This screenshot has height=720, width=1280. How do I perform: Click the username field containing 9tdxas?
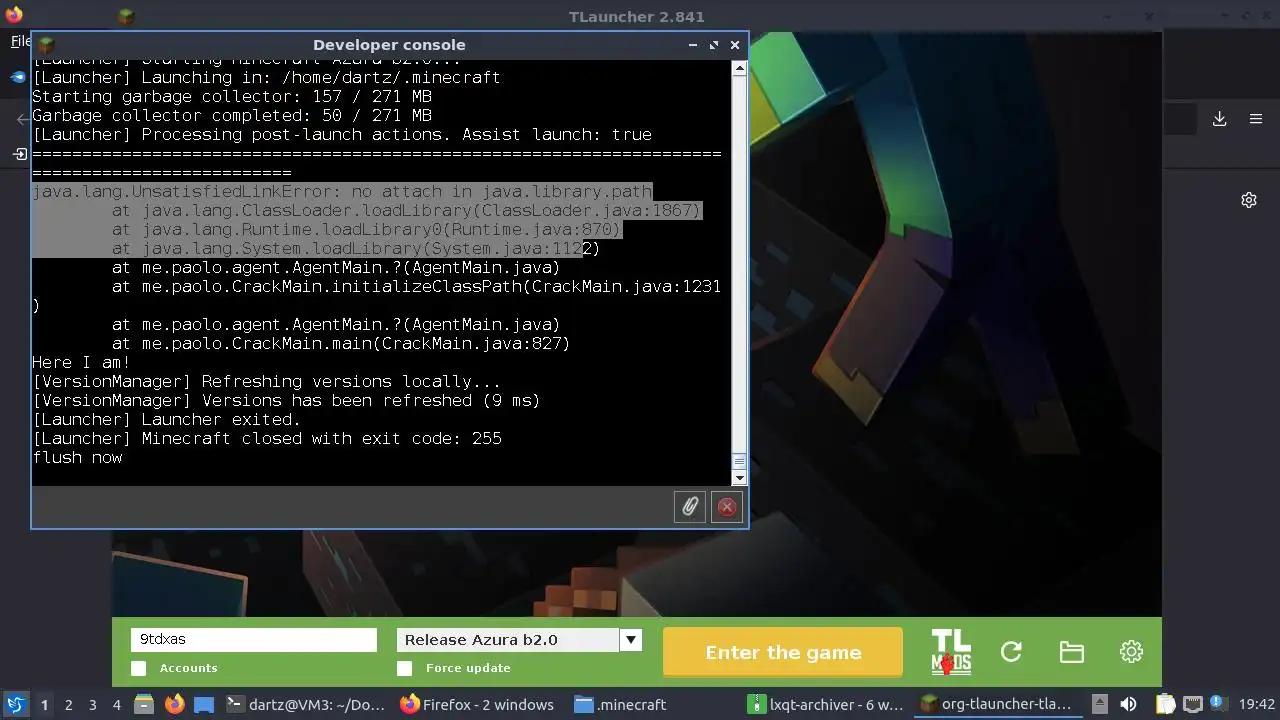point(254,640)
